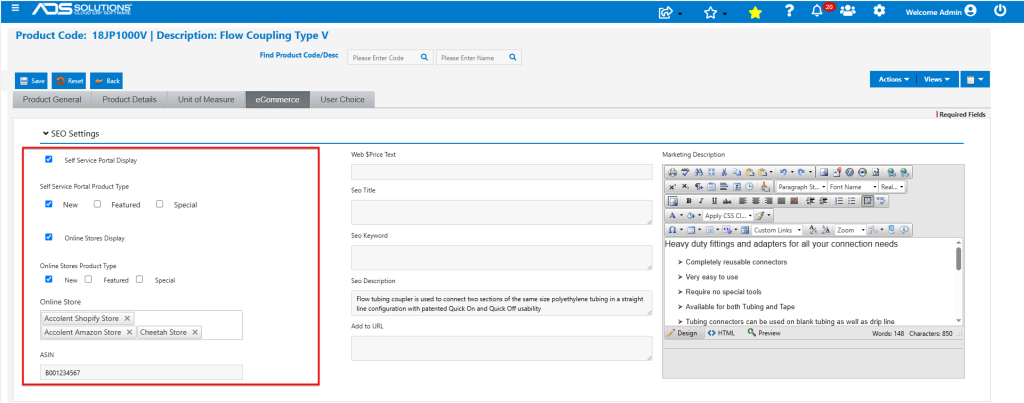Center align text in the editor
Screen dimensions: 1024x403
(756, 201)
